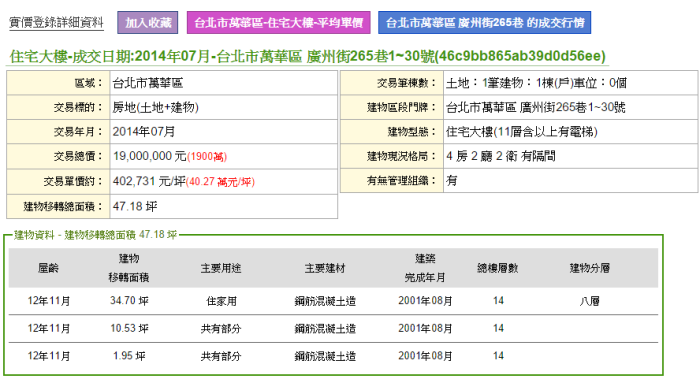Select the total price 19,000,000 元

[150, 156]
